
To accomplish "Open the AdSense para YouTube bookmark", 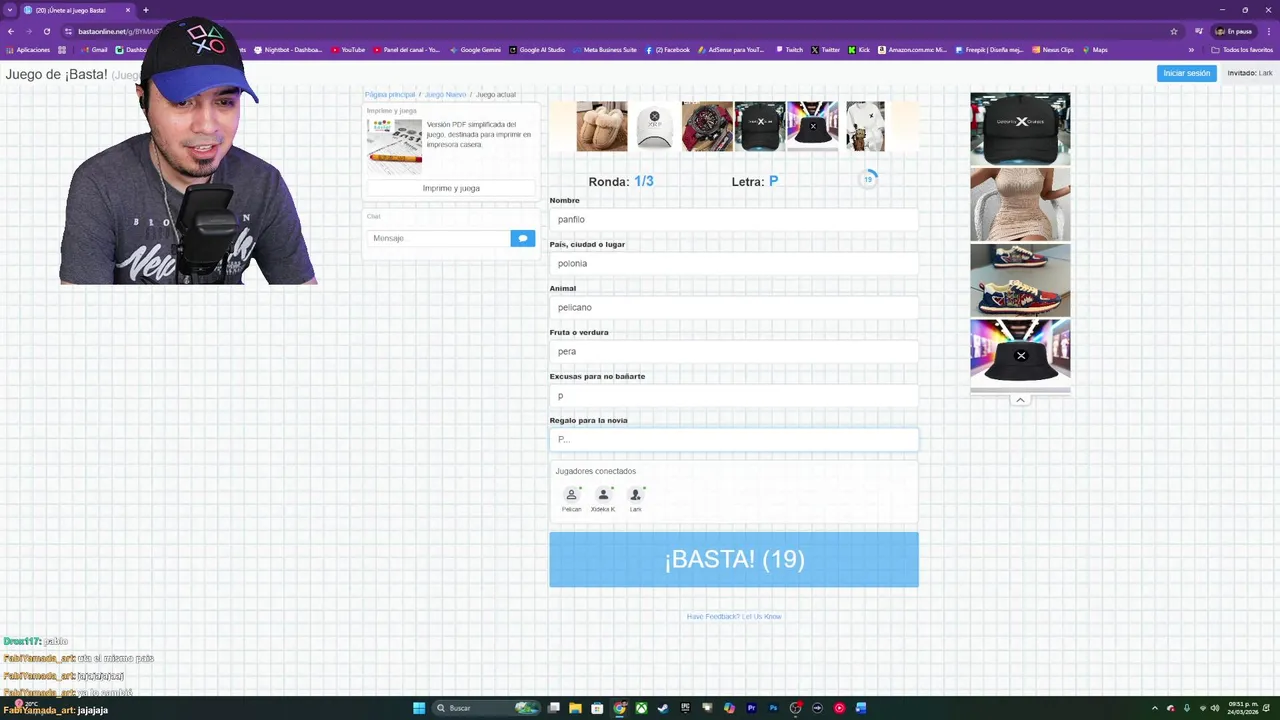I will pyautogui.click(x=731, y=50).
